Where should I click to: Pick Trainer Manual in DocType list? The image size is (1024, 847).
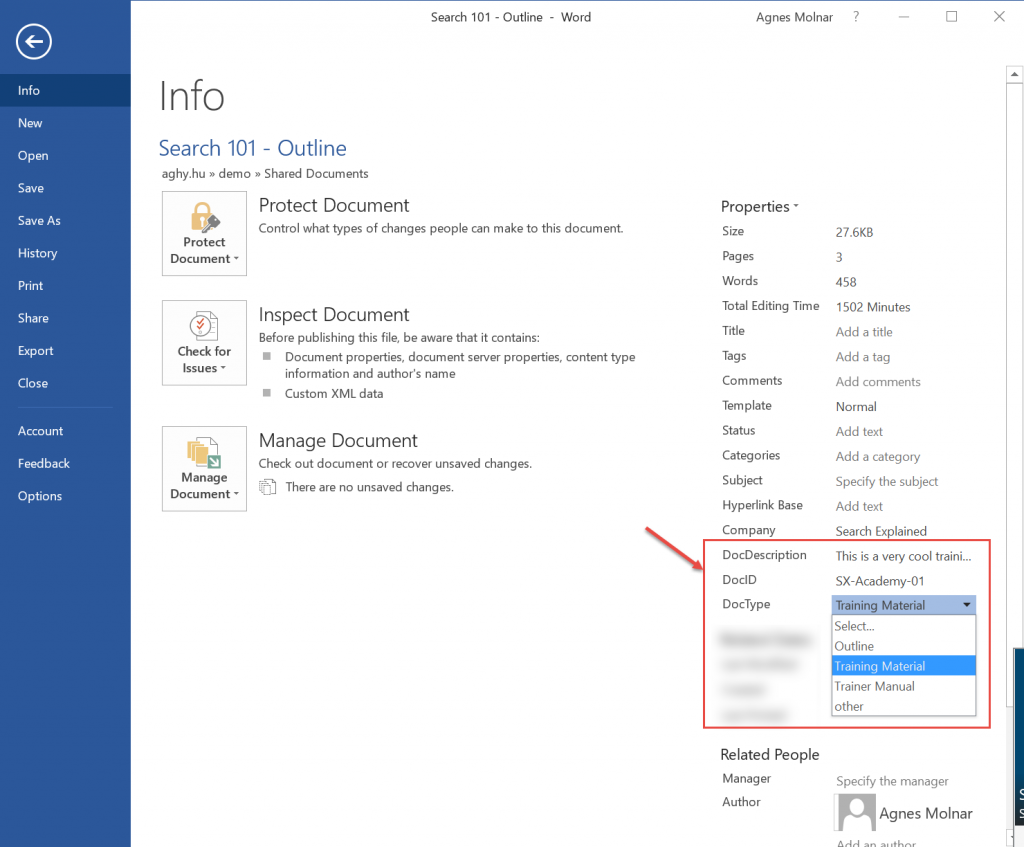[904, 686]
